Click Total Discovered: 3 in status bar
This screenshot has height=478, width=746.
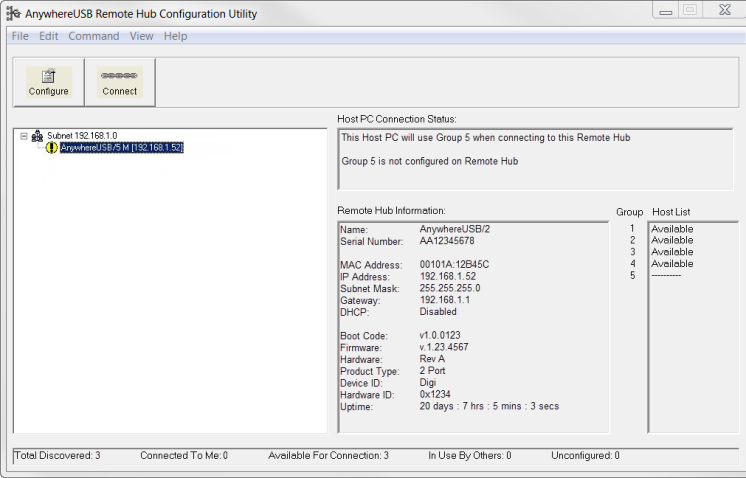click(x=58, y=456)
